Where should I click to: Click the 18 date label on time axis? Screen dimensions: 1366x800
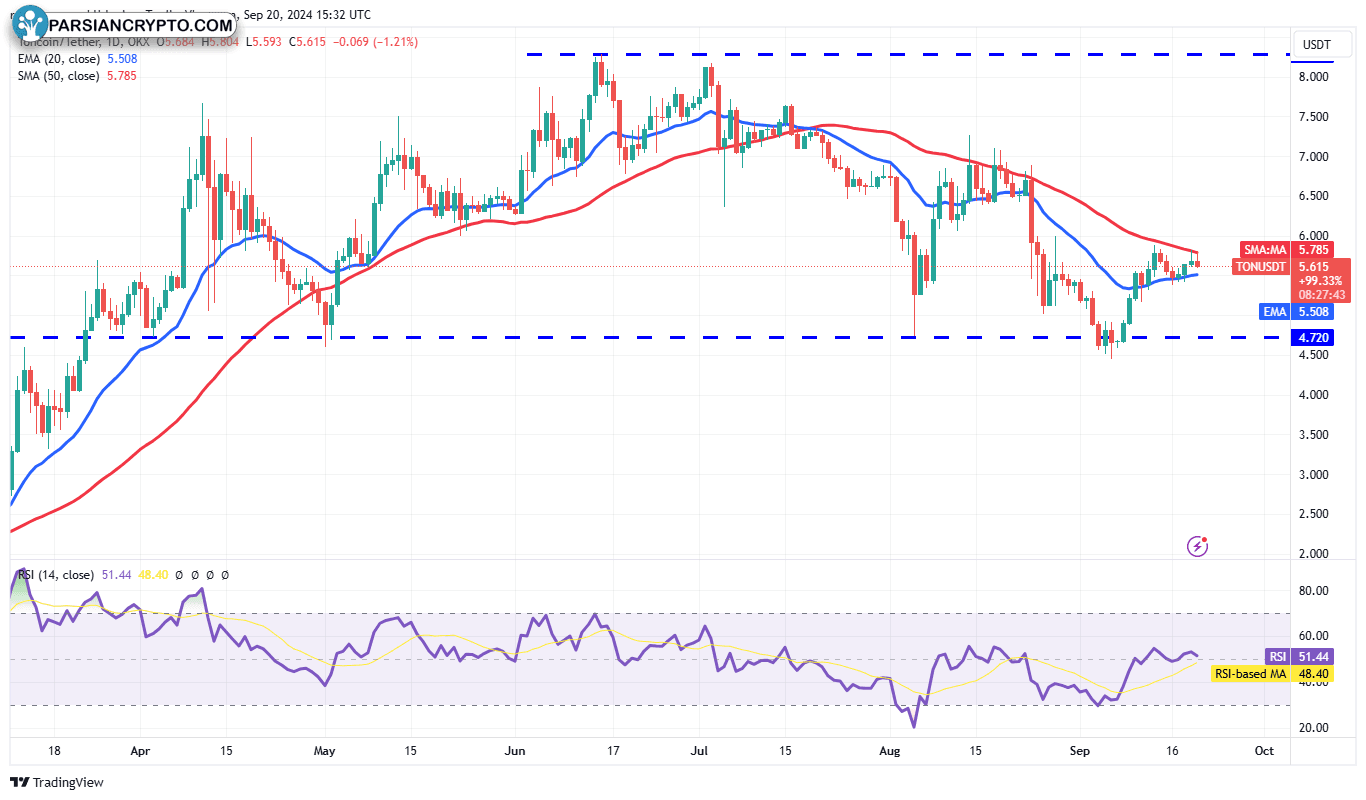click(54, 749)
